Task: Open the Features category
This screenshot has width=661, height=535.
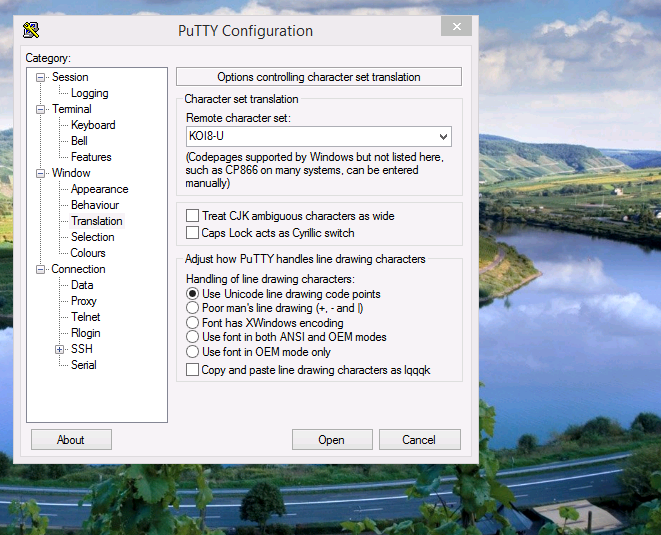Action: 91,157
